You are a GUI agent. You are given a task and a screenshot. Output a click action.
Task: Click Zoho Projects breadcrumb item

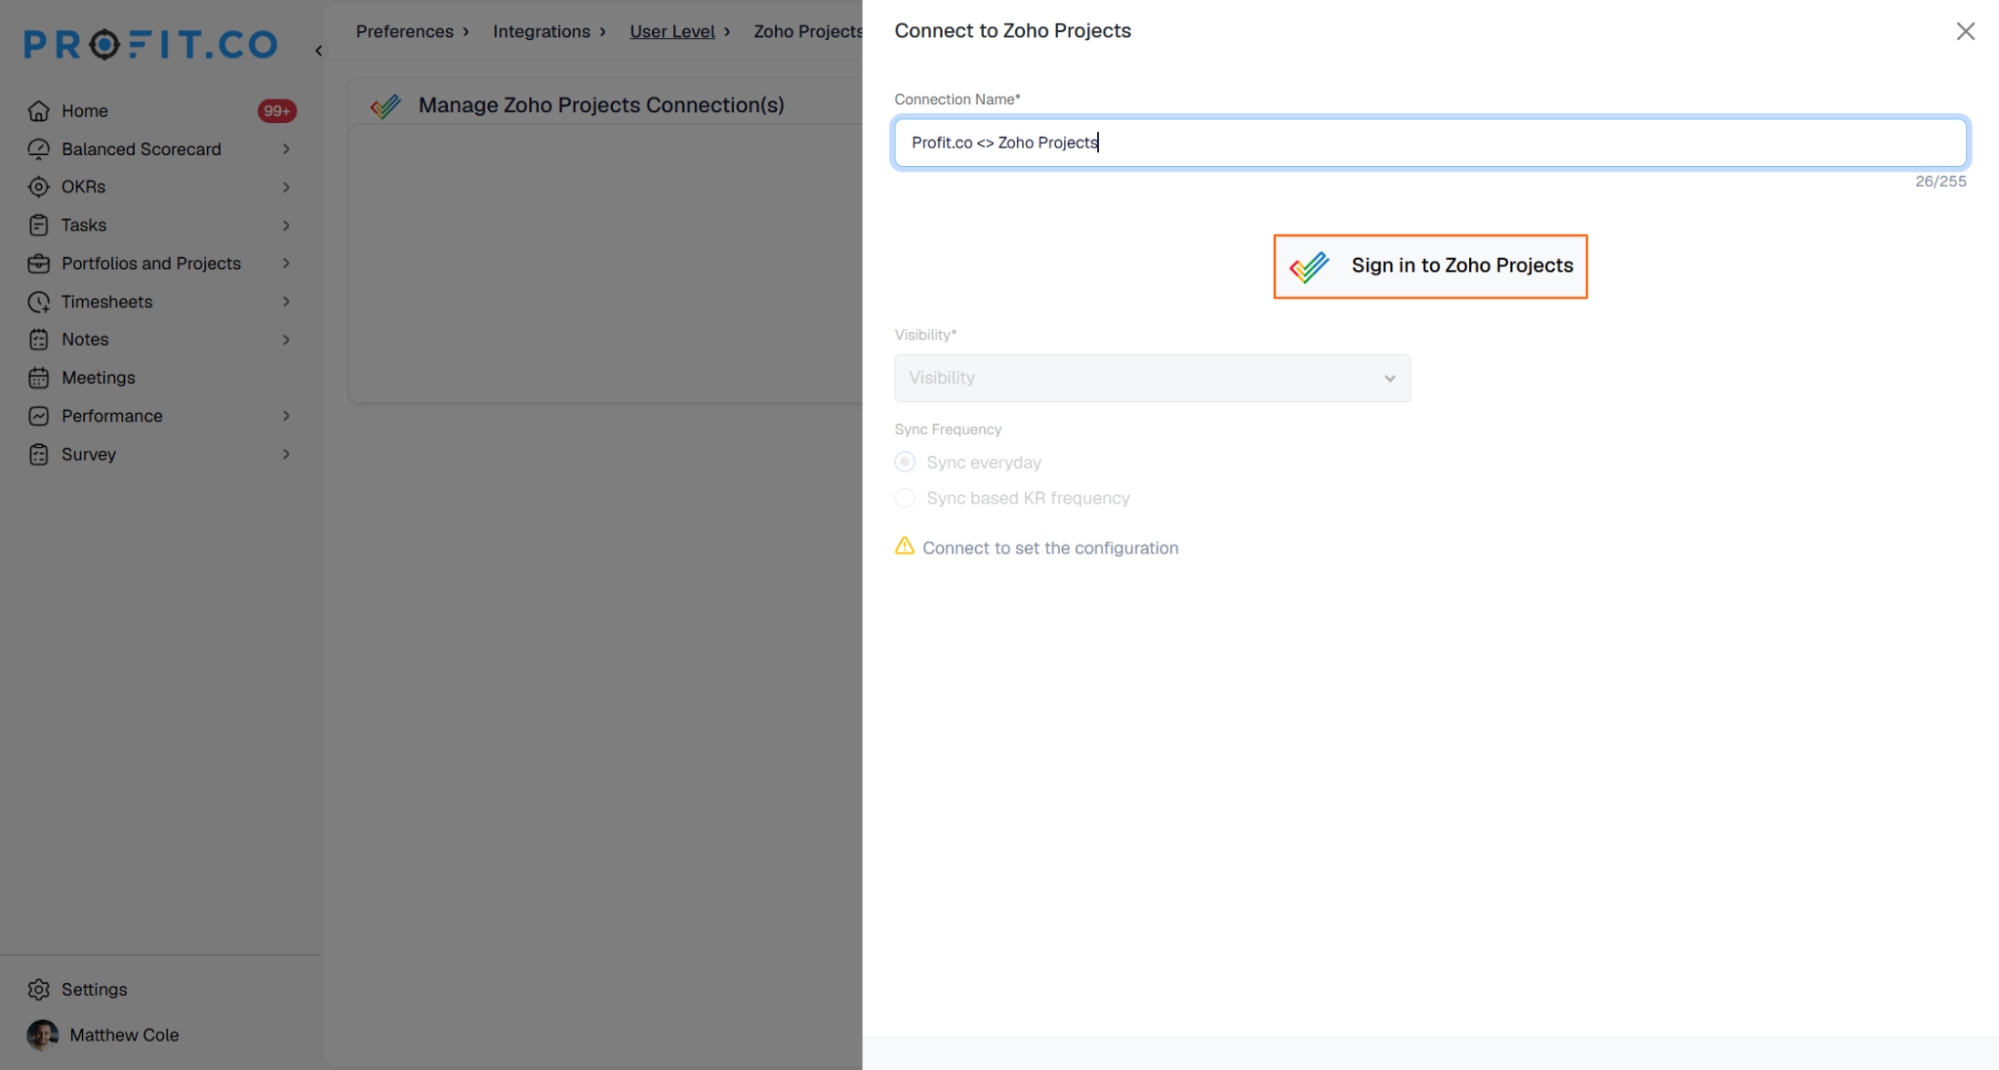808,31
